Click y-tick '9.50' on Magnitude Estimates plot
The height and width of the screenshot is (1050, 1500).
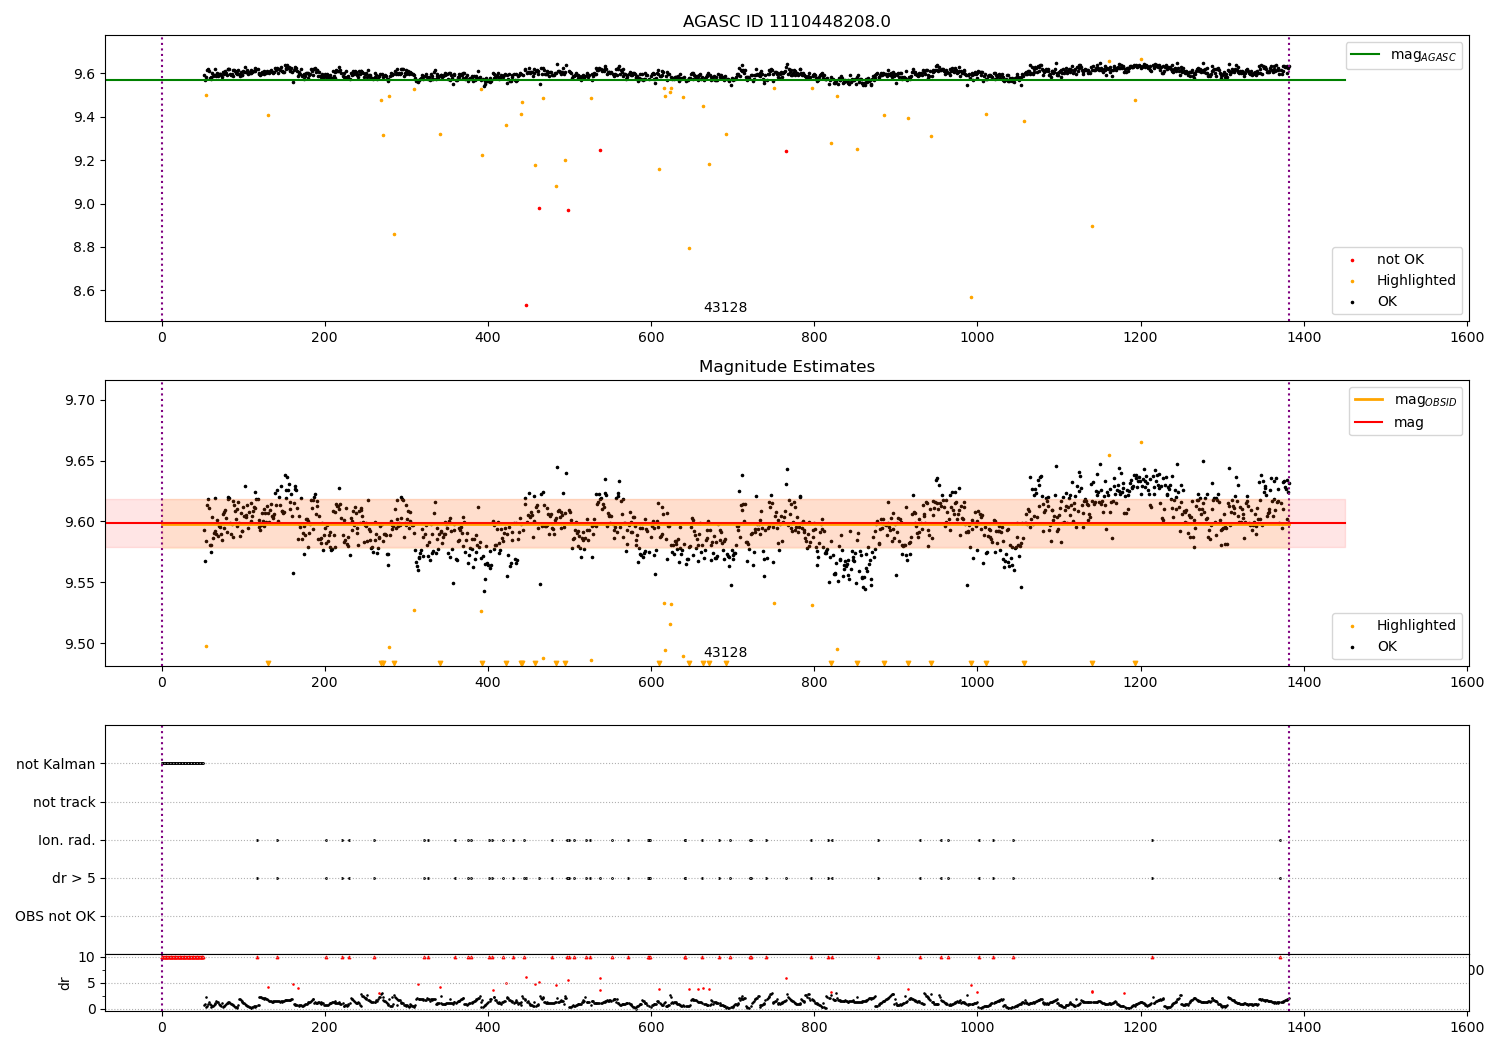pos(79,644)
